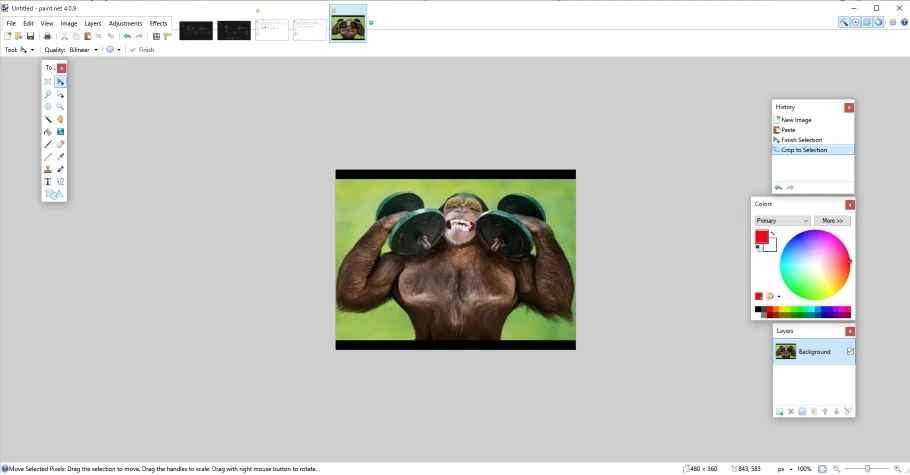Select the Pan hand tool

pyautogui.click(x=60, y=119)
